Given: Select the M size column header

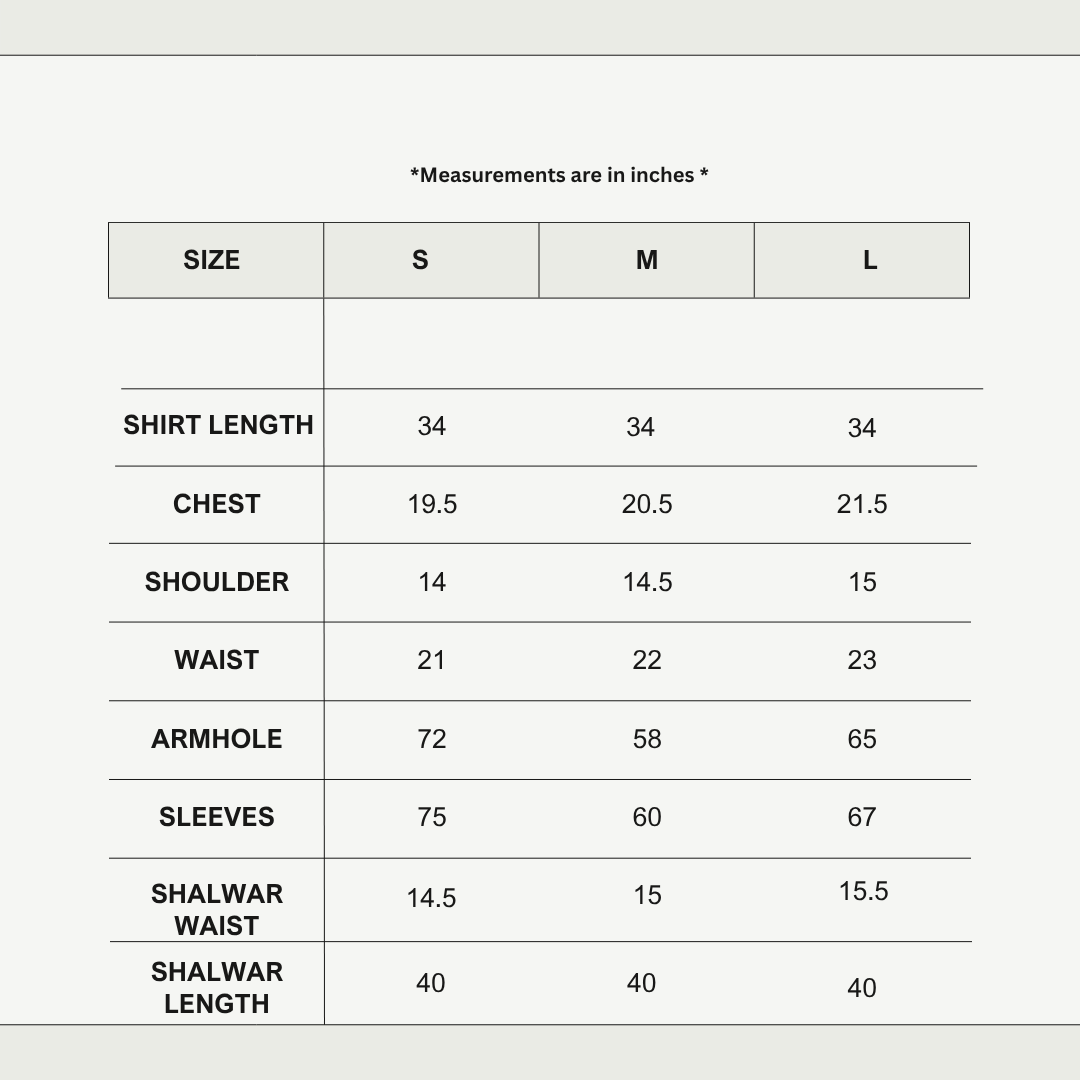Looking at the screenshot, I should 647,260.
